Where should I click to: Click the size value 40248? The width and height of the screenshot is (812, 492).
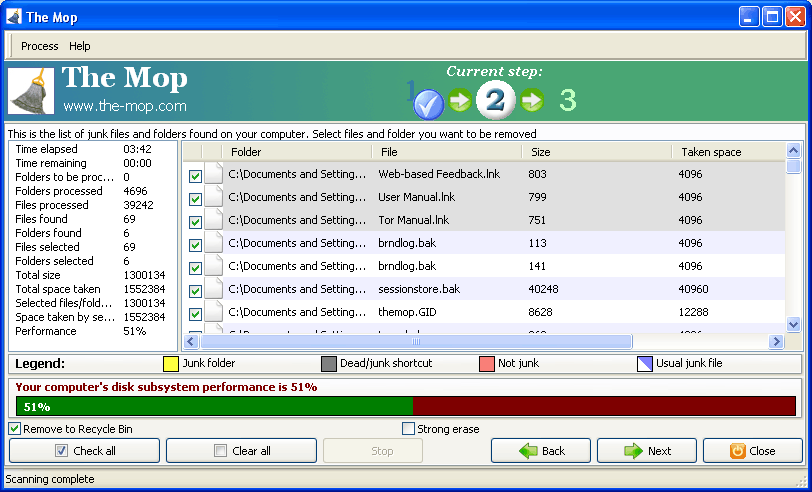[543, 289]
